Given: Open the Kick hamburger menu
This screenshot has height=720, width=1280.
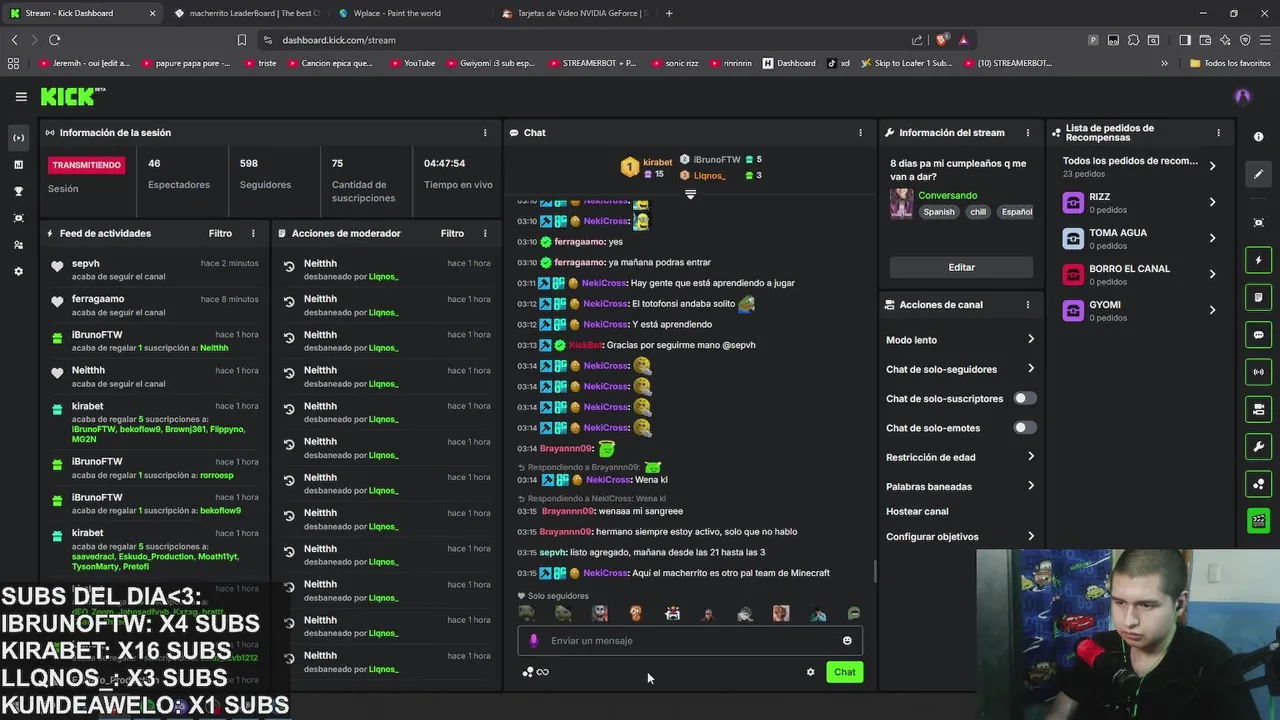Looking at the screenshot, I should [21, 96].
